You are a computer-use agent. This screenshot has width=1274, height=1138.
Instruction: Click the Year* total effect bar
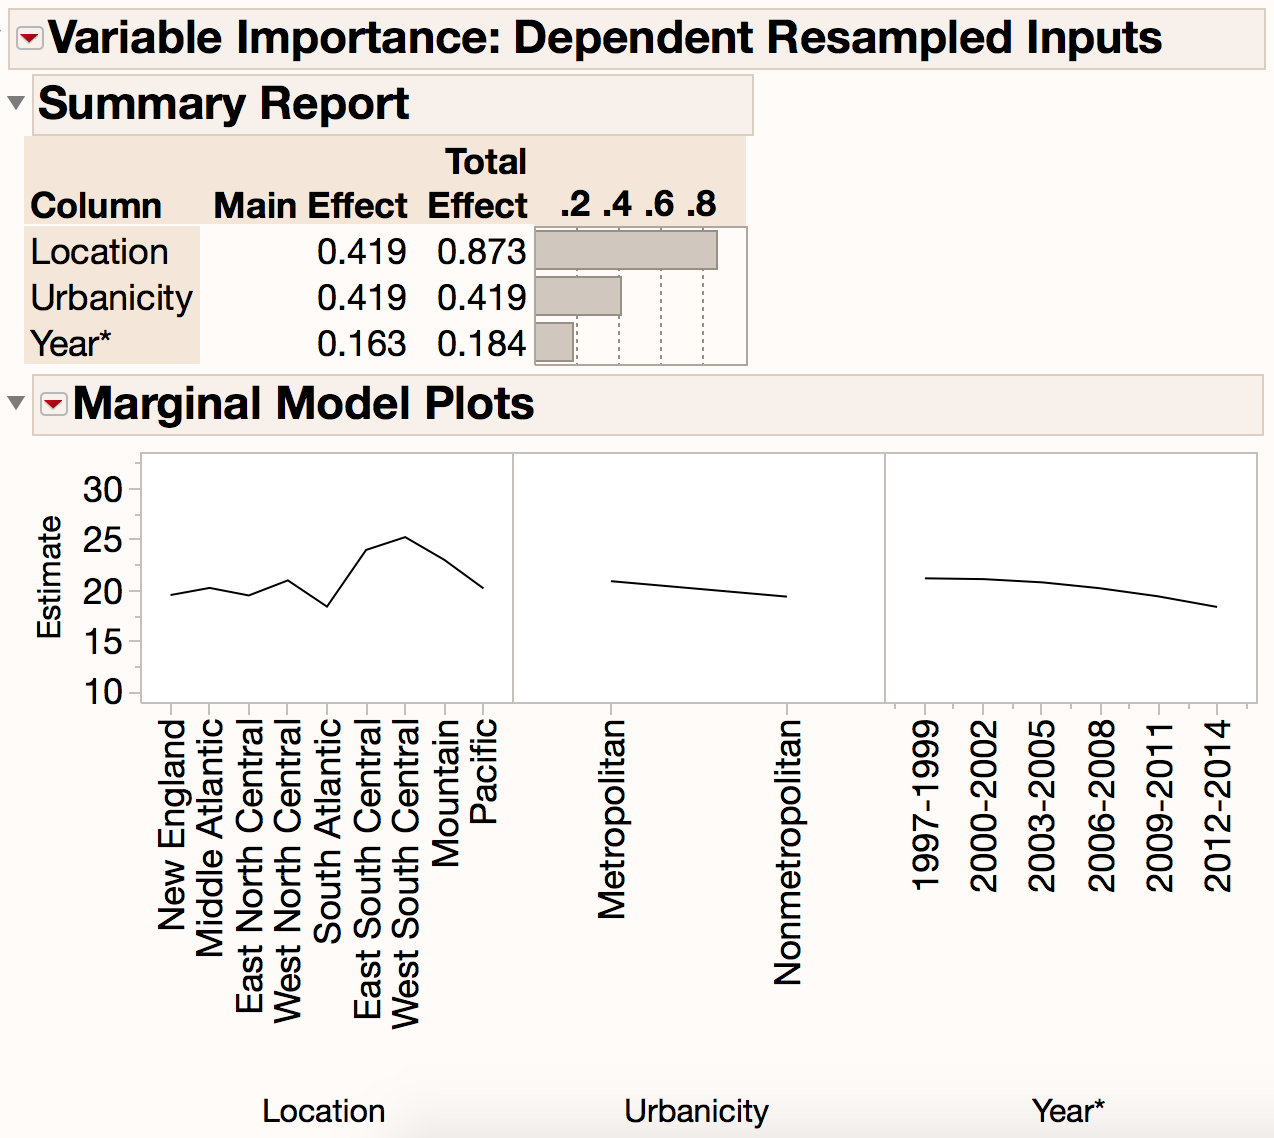pyautogui.click(x=554, y=342)
